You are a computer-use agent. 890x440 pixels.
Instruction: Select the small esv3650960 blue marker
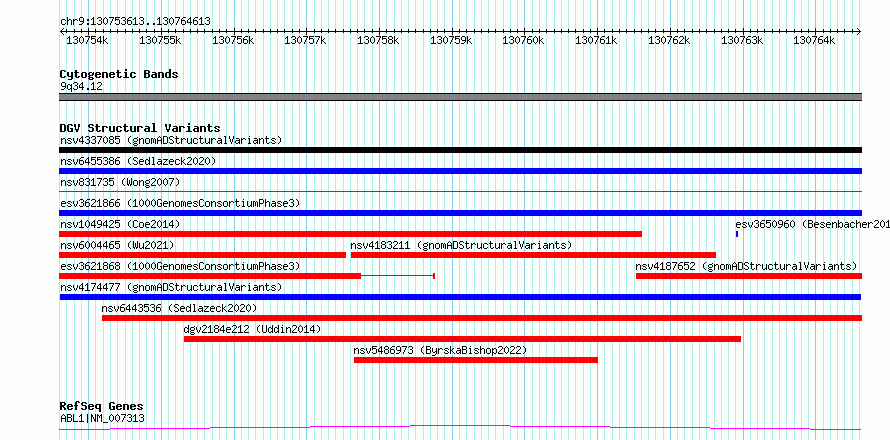point(737,234)
